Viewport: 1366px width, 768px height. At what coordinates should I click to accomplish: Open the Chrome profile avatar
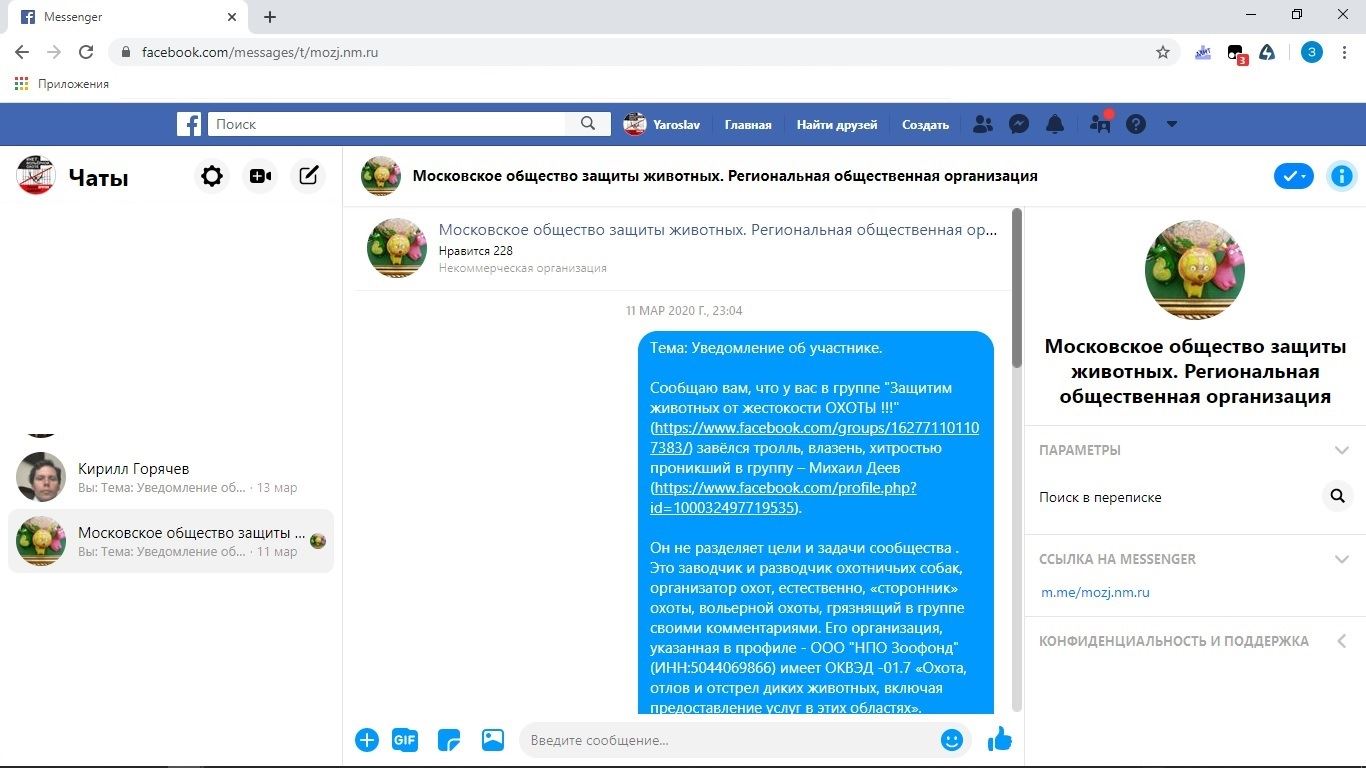[1312, 52]
